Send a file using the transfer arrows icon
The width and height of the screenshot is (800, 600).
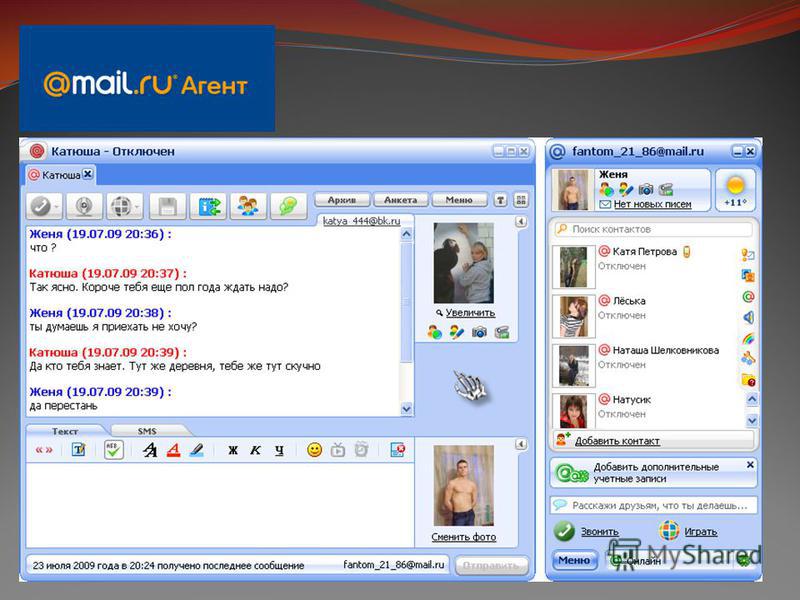pos(208,206)
